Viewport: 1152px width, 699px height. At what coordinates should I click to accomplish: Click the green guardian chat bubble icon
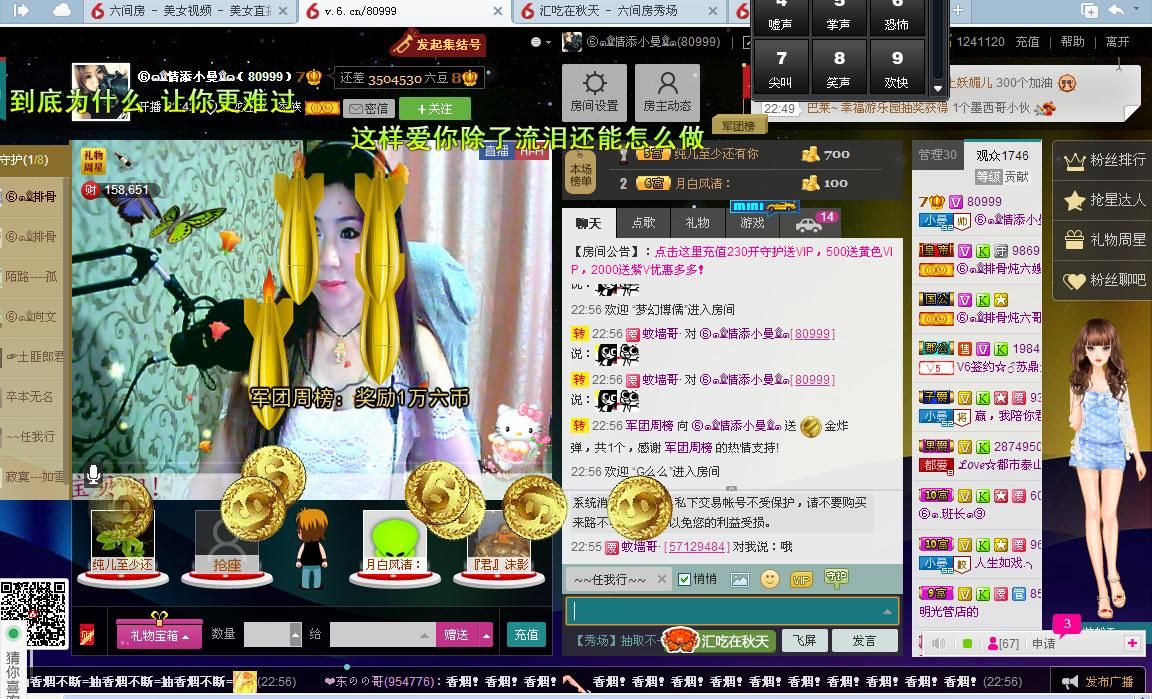(x=836, y=578)
